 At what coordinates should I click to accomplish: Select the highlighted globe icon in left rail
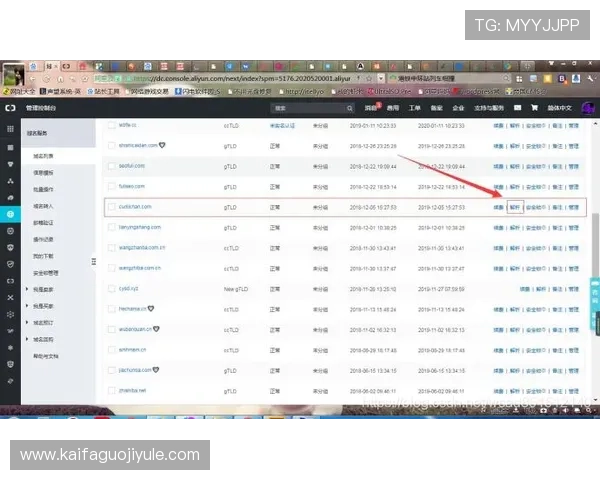(10, 214)
